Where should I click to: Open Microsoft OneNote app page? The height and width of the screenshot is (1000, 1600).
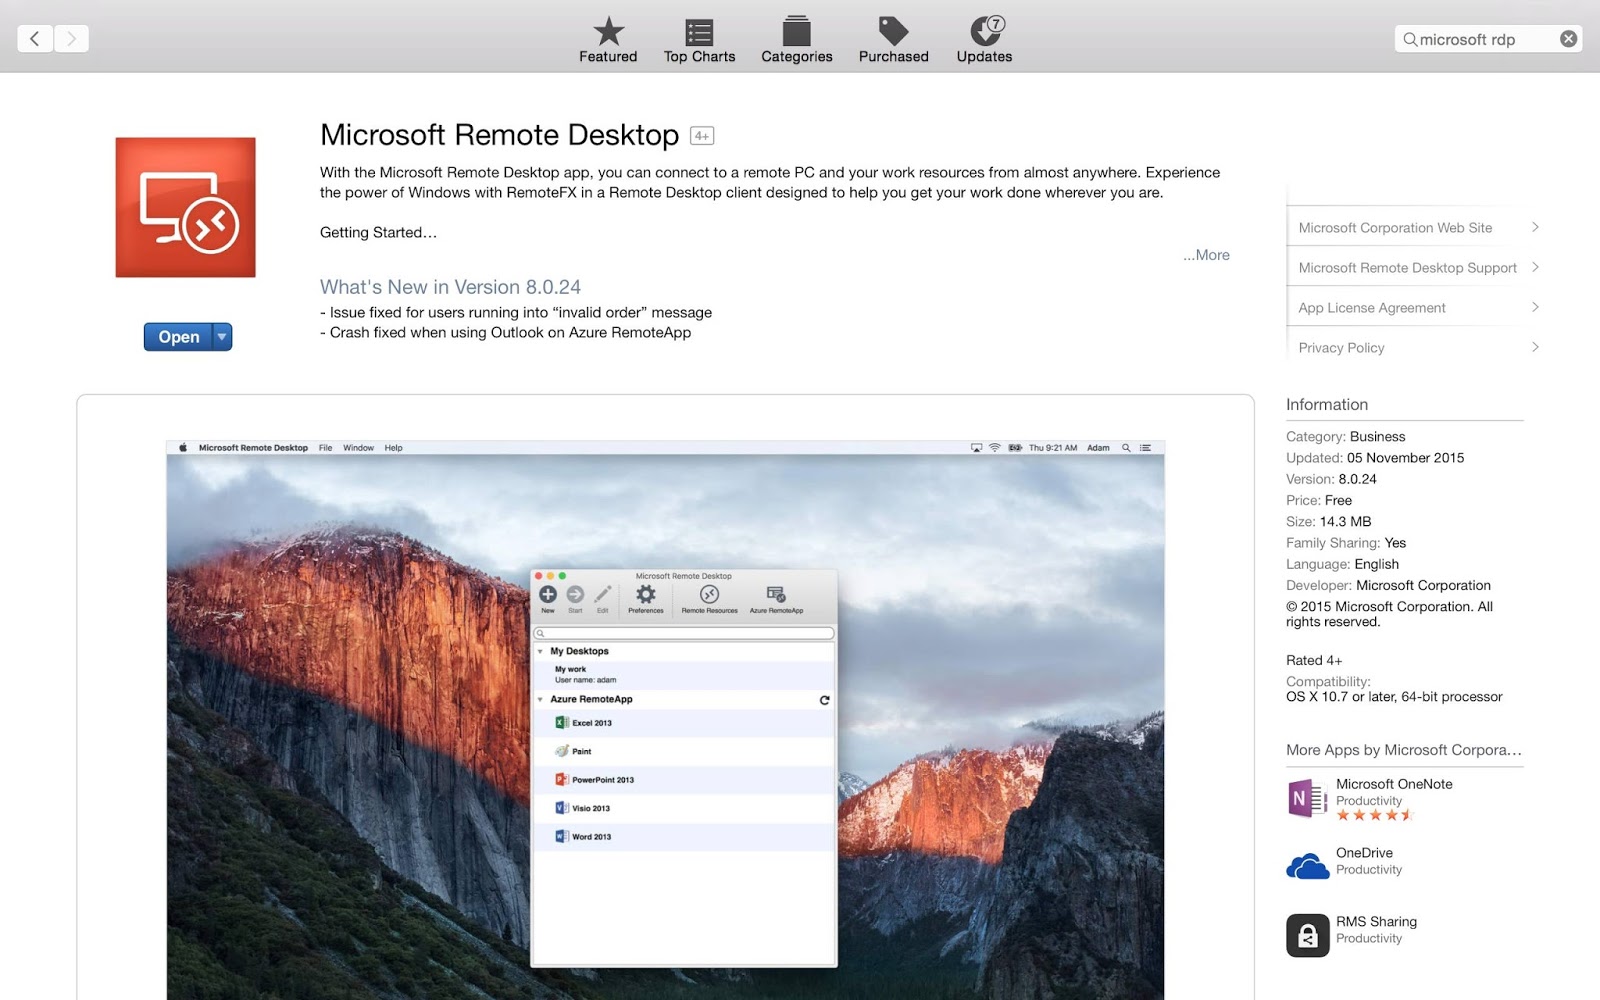pos(1394,784)
